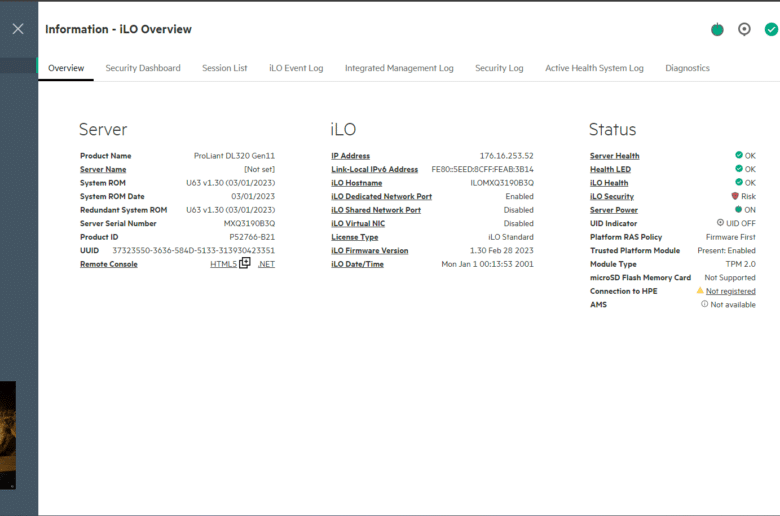
Task: Open the iLO Virtual NIC link
Action: coord(358,223)
